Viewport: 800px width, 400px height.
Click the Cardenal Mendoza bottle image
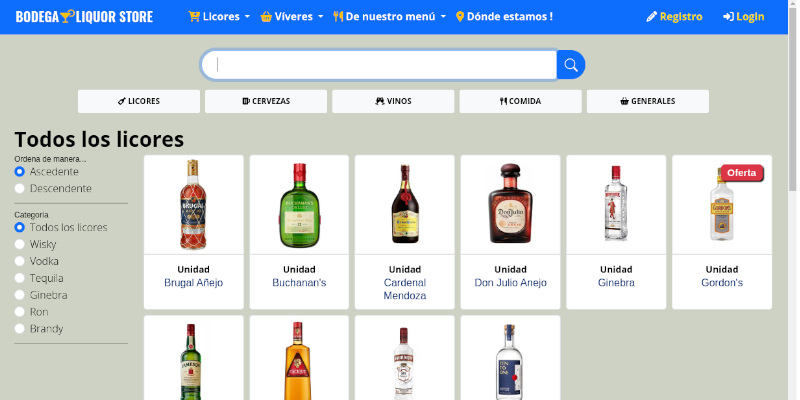(405, 204)
